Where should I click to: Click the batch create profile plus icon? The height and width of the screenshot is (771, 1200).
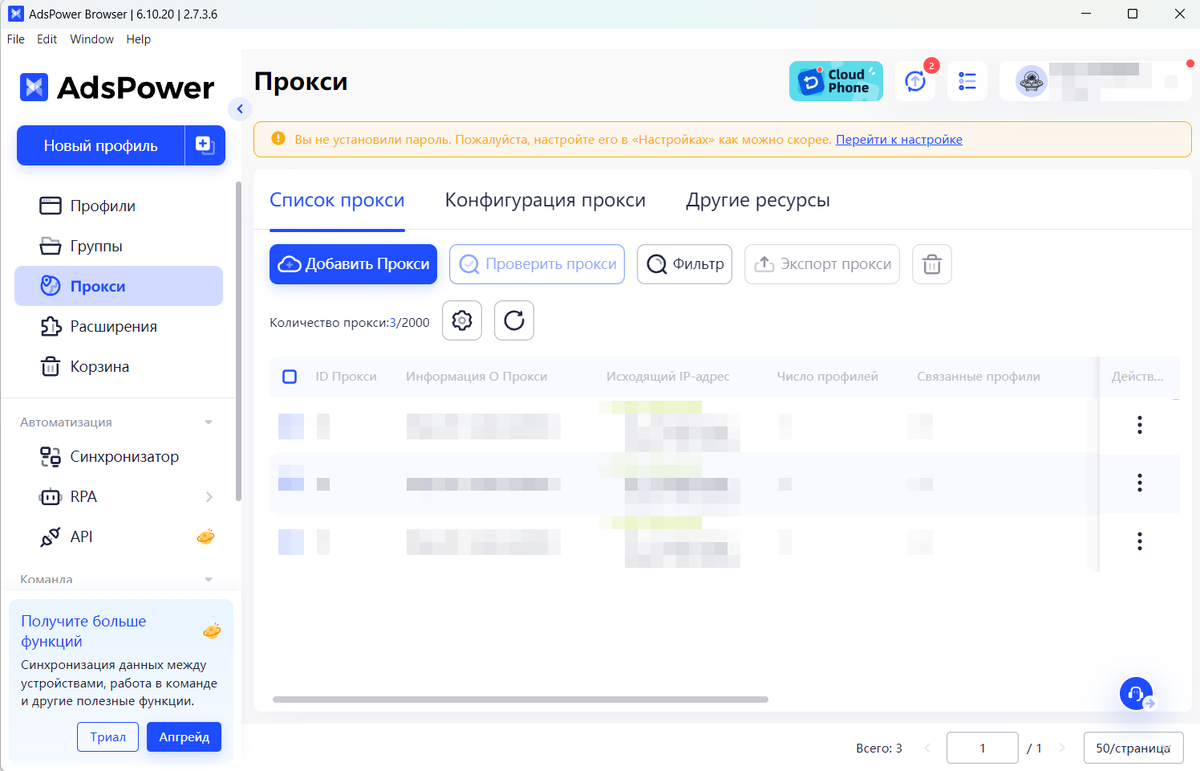point(204,145)
